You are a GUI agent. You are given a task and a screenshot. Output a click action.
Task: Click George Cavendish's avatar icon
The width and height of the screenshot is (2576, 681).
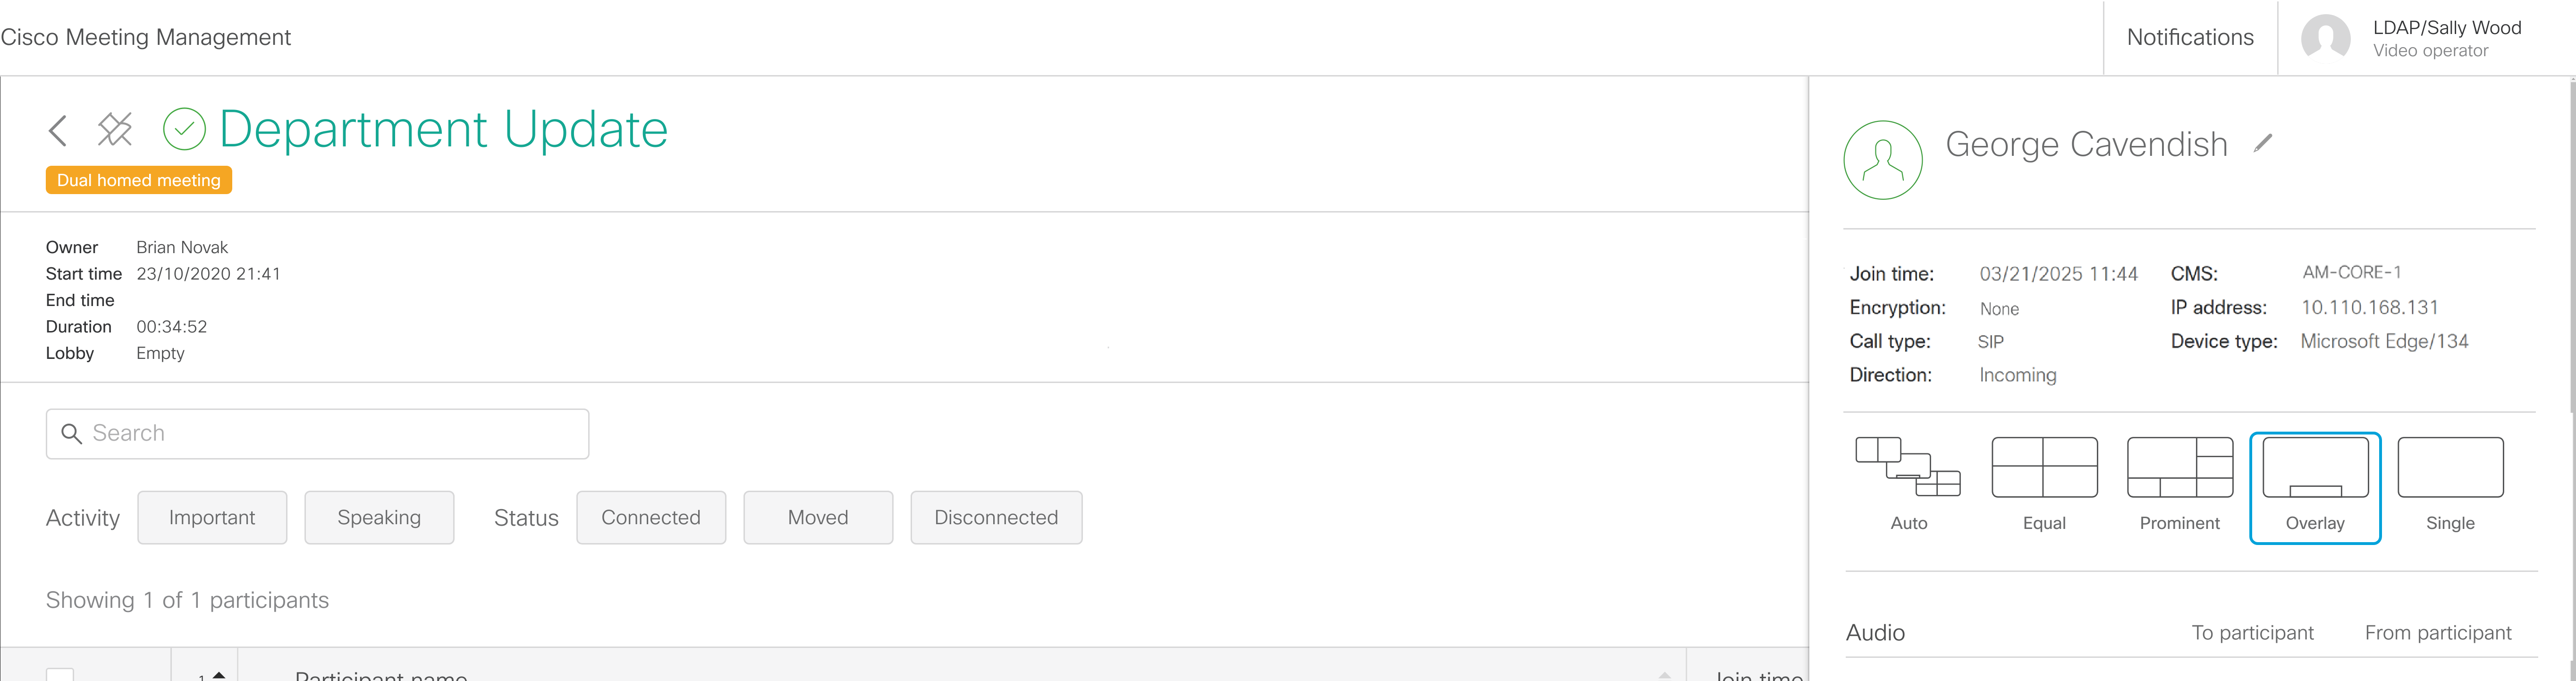coord(1882,160)
